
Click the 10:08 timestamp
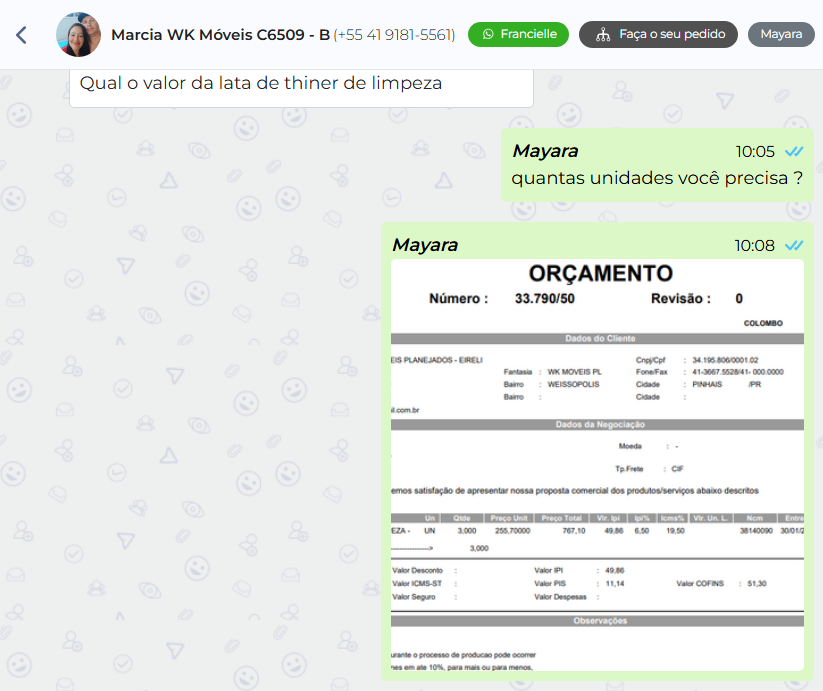click(x=754, y=245)
